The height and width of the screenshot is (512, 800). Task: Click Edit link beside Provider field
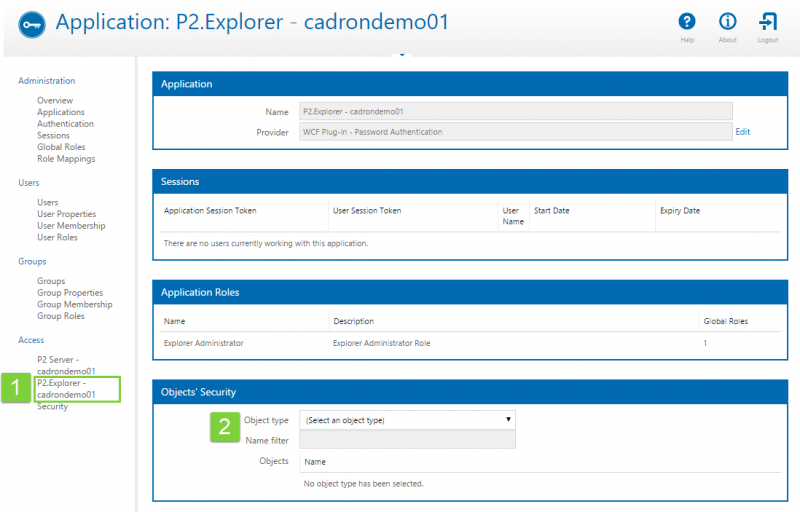[742, 131]
